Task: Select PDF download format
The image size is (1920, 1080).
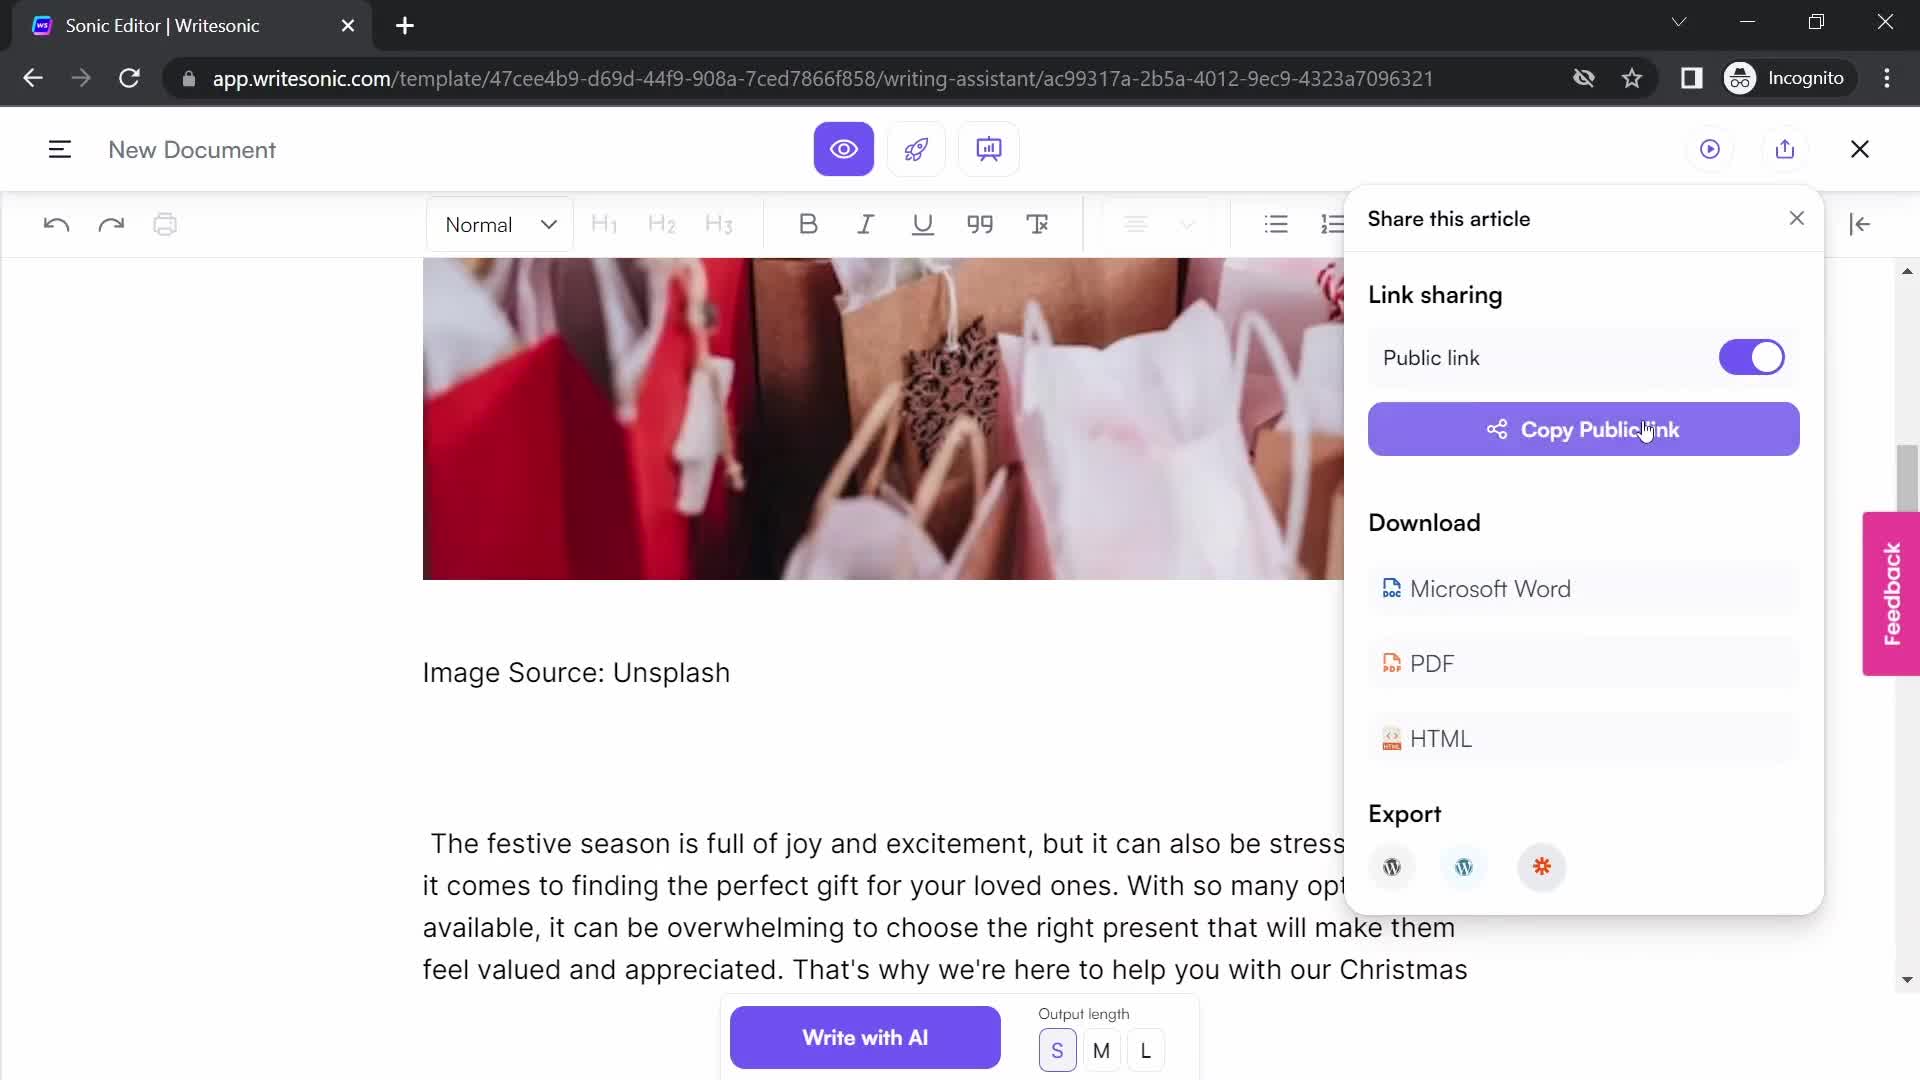Action: pos(1432,663)
